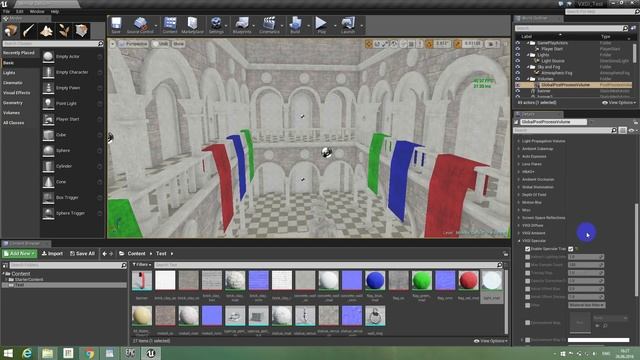Select the Visual Effects placement category

(x=17, y=93)
